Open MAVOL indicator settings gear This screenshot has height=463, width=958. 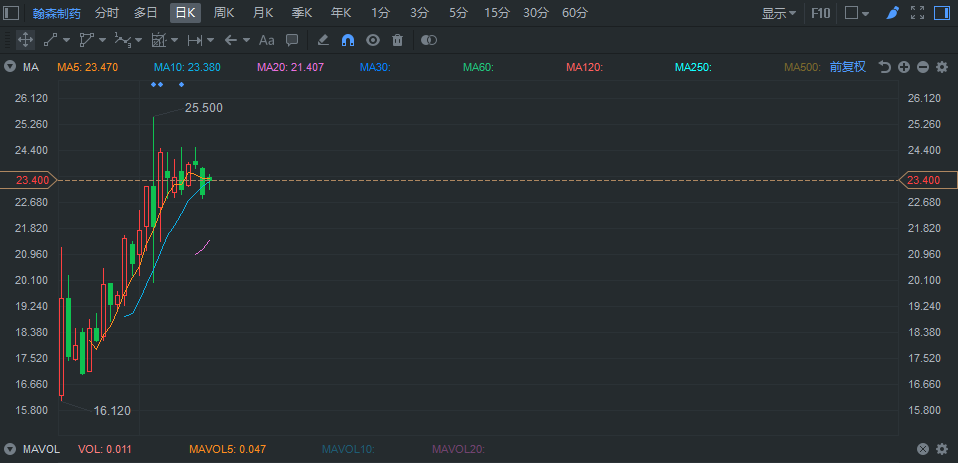tap(942, 450)
